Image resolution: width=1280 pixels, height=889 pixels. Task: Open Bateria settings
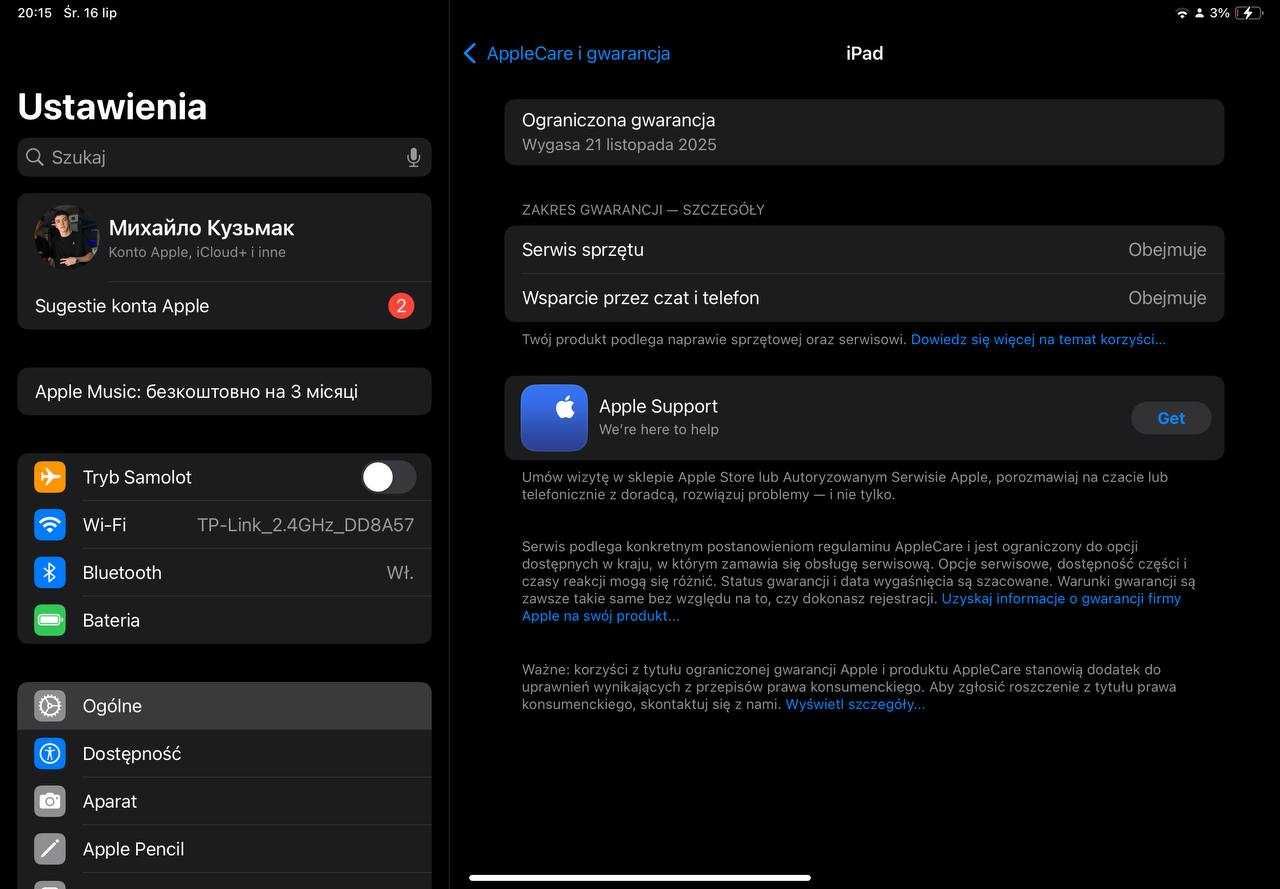tap(224, 620)
